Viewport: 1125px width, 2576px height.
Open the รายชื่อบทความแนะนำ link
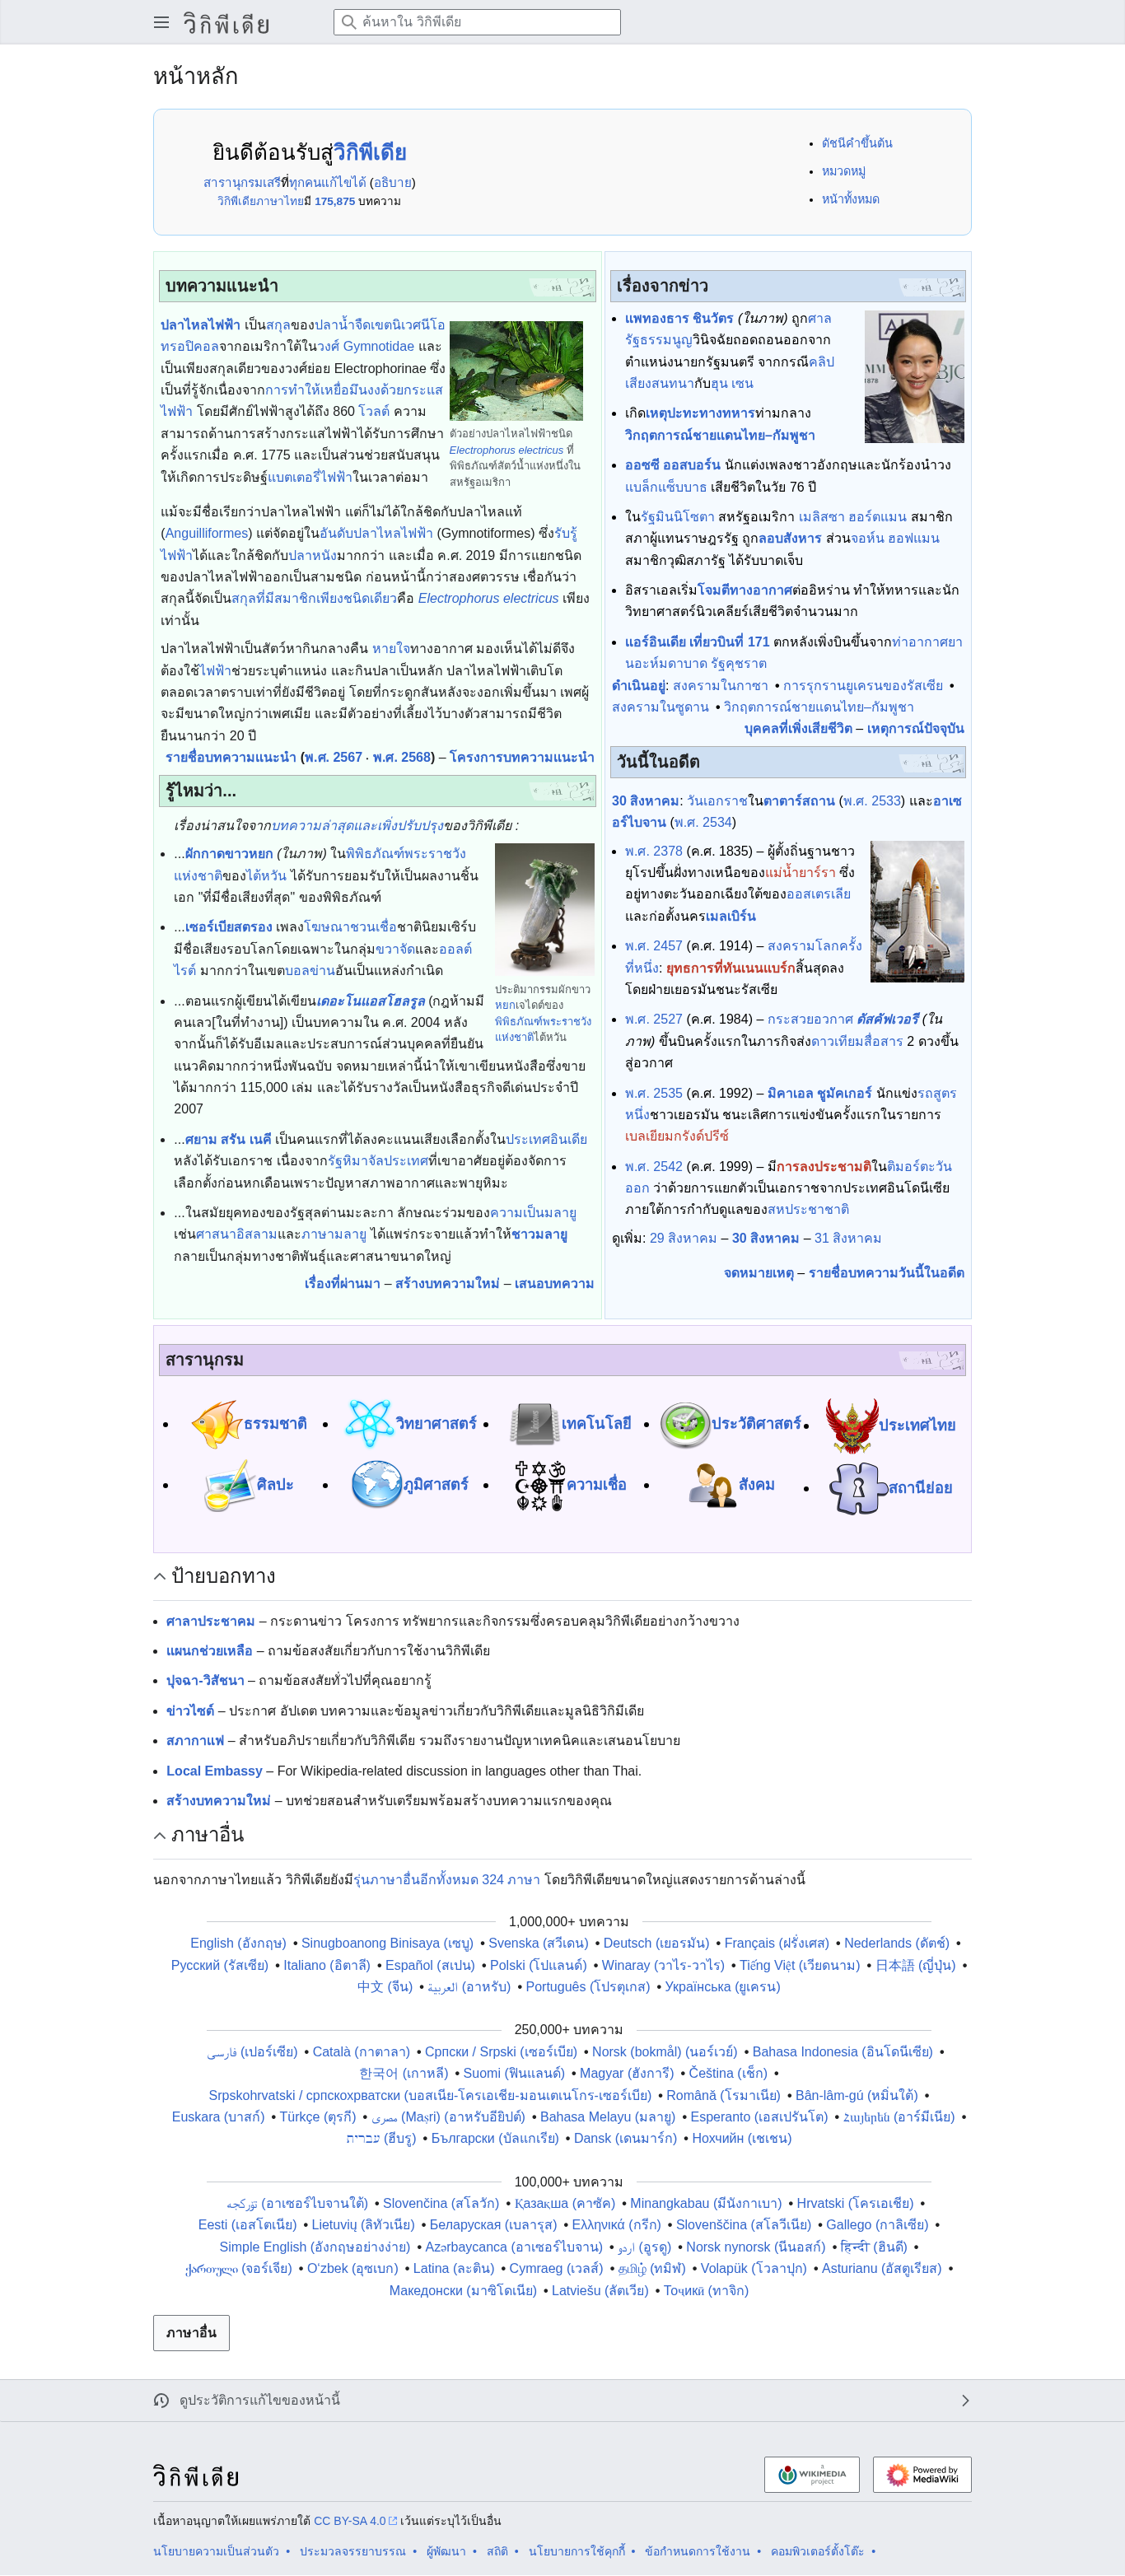(x=231, y=757)
